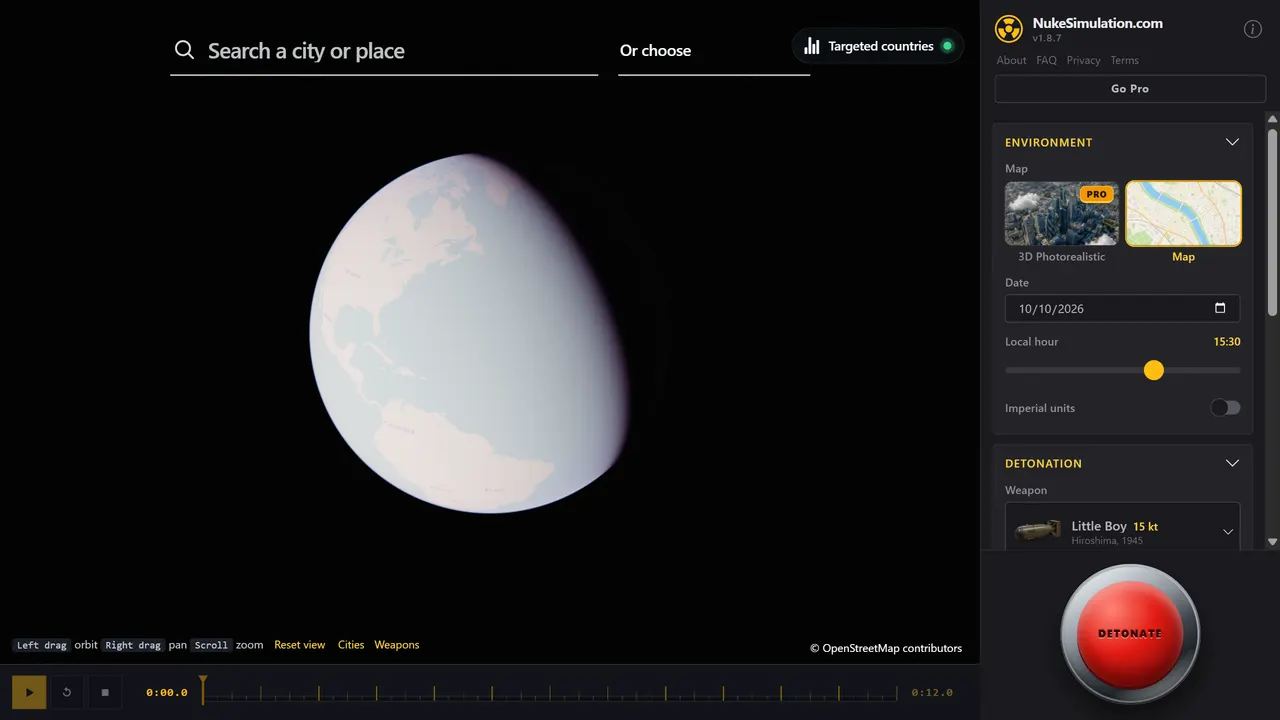The width and height of the screenshot is (1280, 720).
Task: Click the Search a city or place field
Action: pos(384,51)
